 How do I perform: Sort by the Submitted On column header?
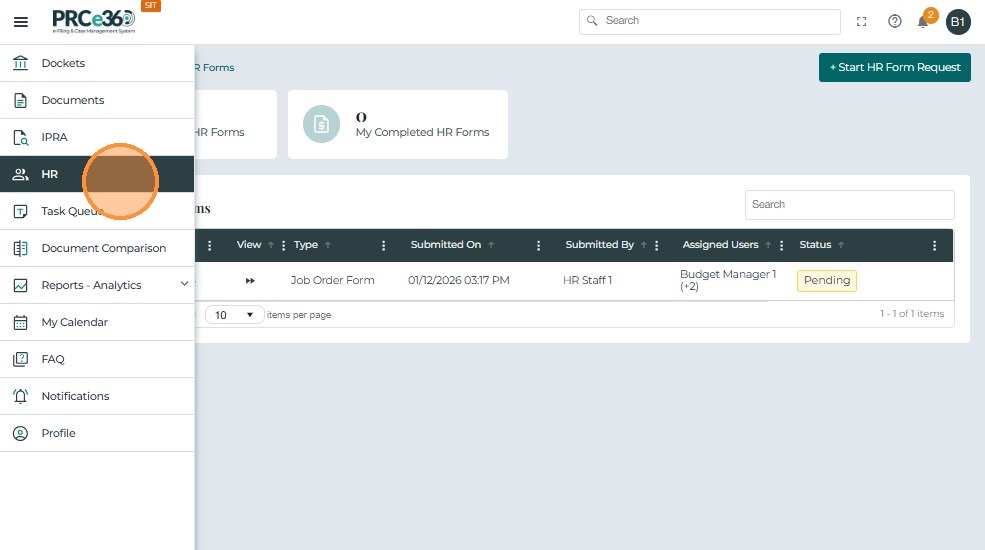446,245
